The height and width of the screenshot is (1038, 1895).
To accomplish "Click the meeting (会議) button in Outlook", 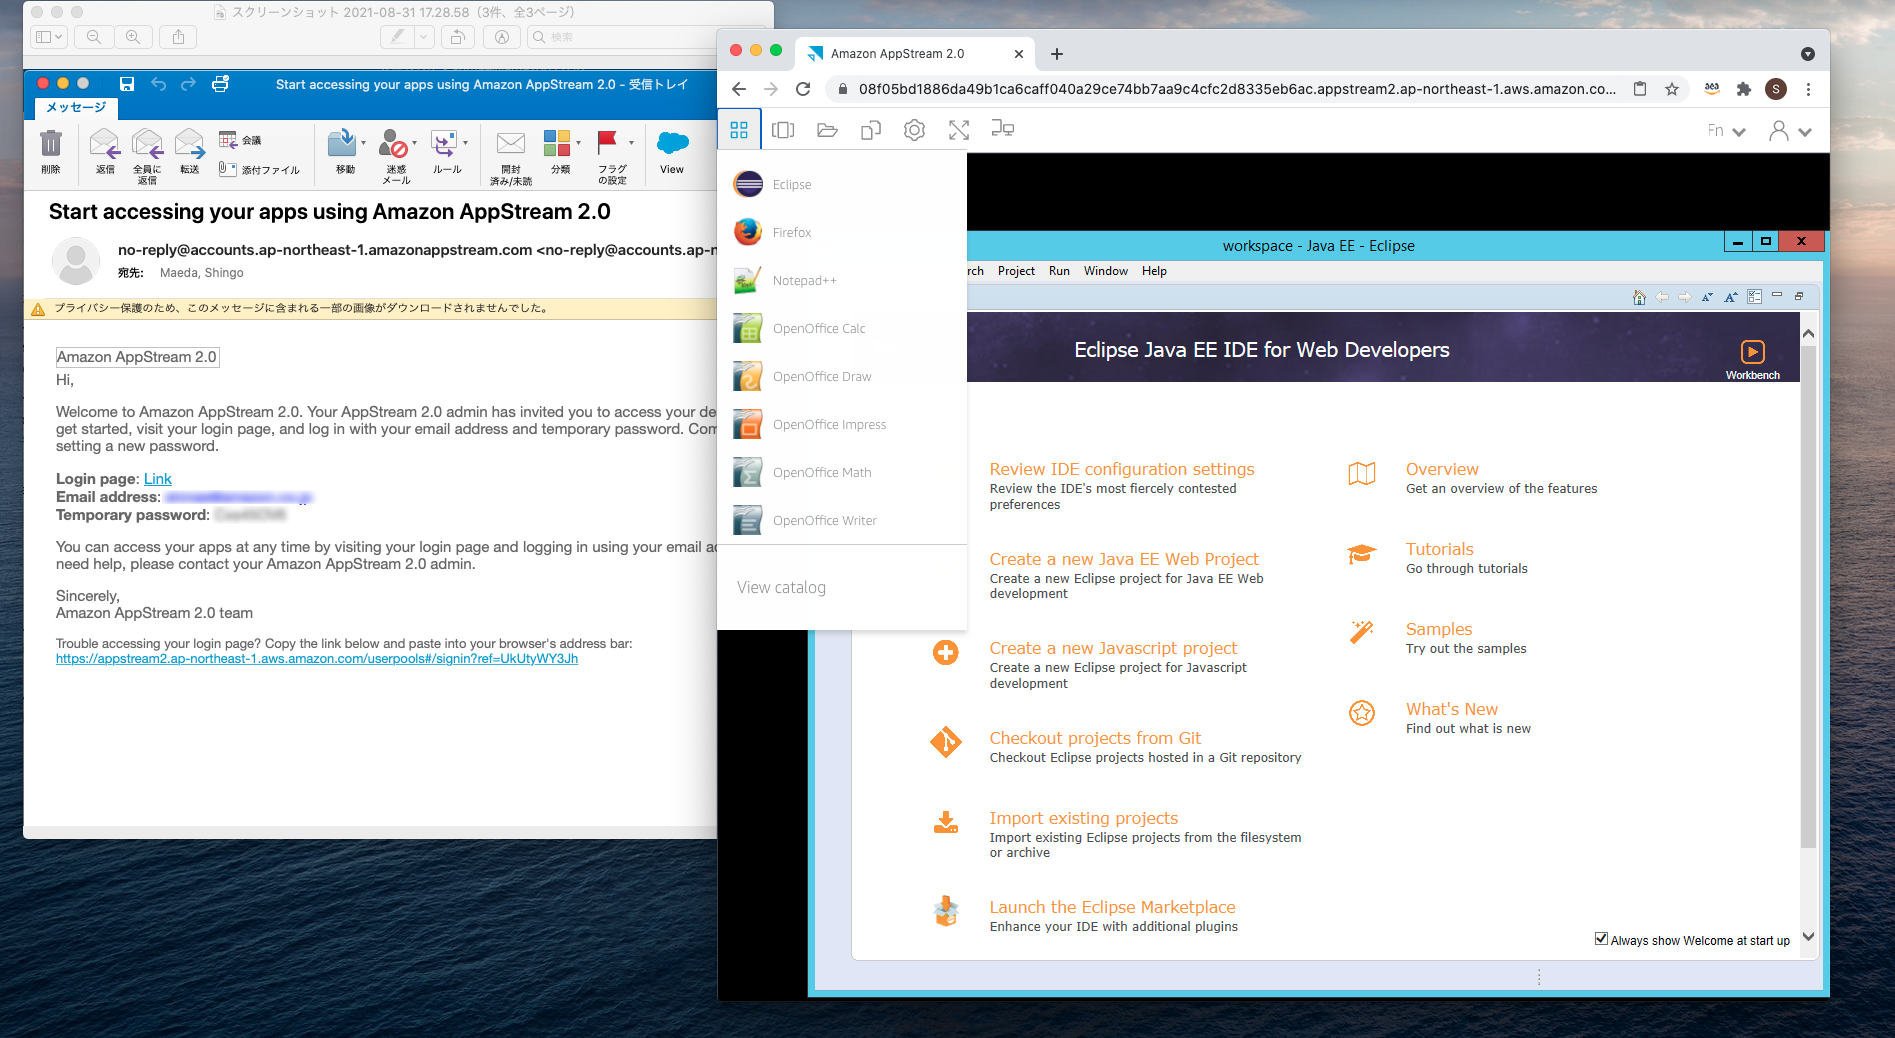I will (241, 140).
